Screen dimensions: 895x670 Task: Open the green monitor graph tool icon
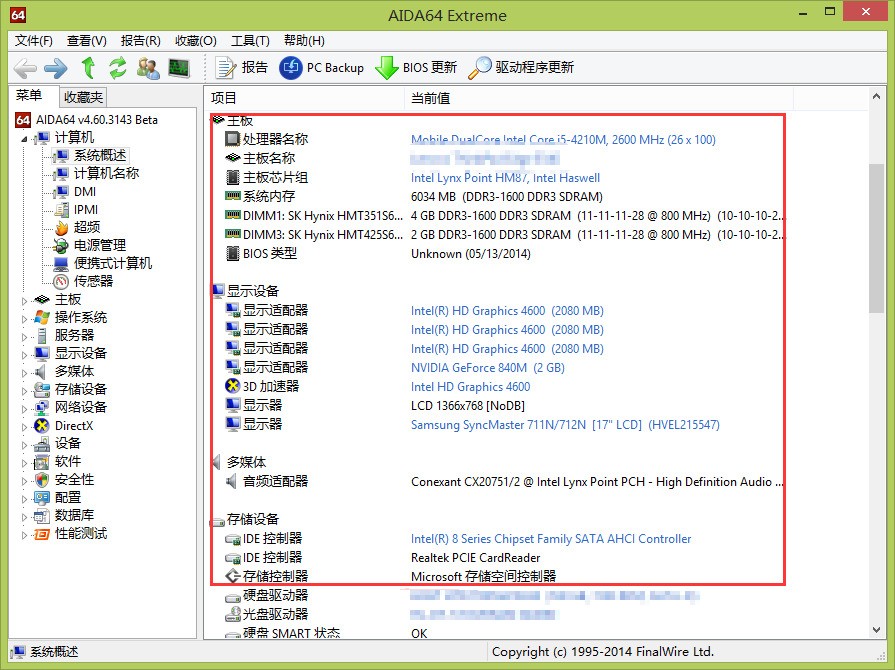point(179,68)
